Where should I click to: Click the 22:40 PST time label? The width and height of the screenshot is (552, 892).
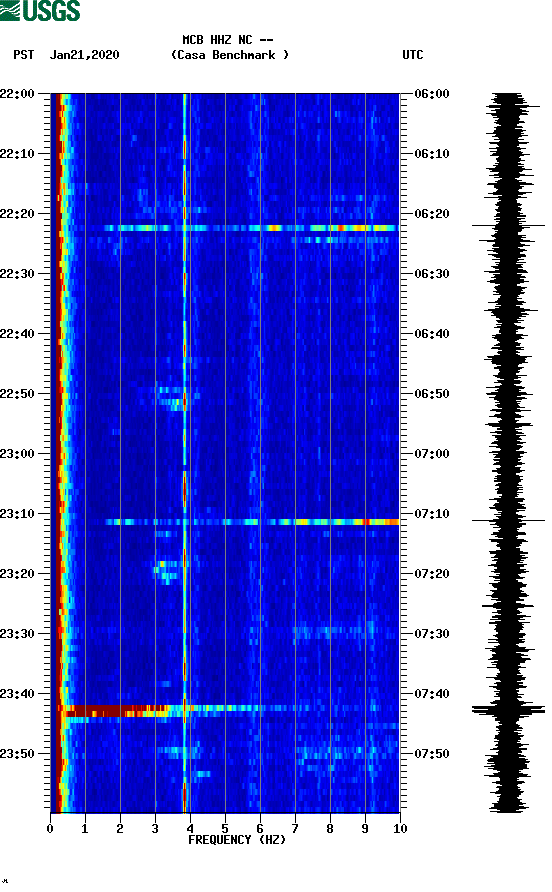[17, 334]
